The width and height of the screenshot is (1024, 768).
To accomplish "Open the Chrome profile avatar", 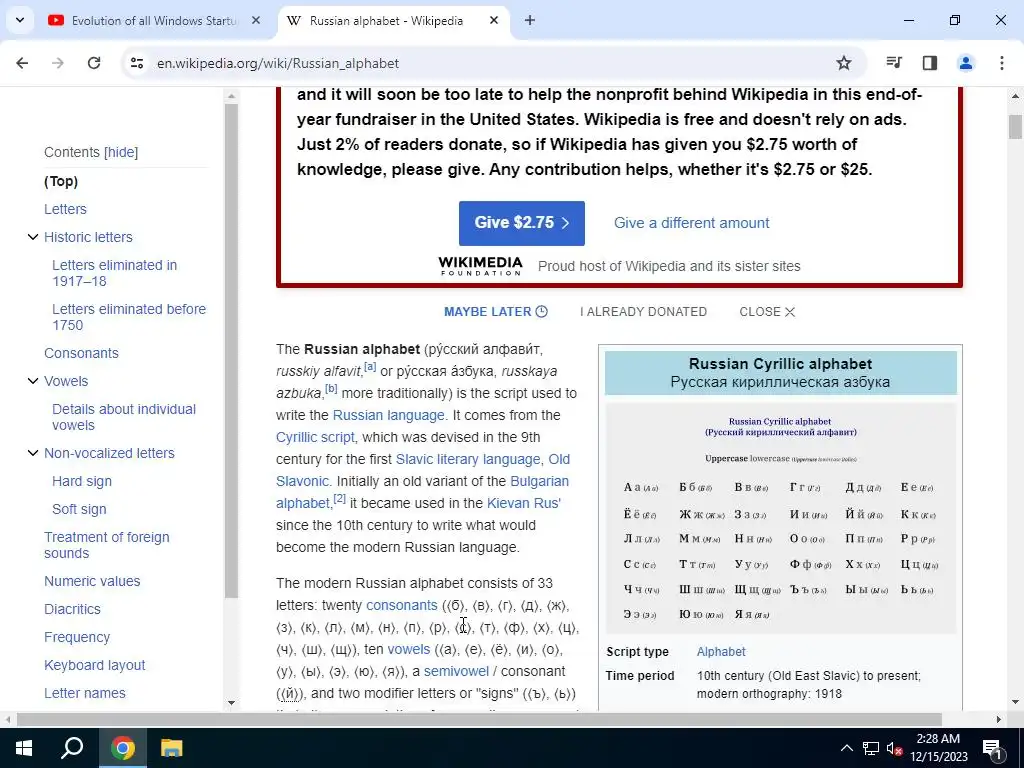I will click(966, 63).
